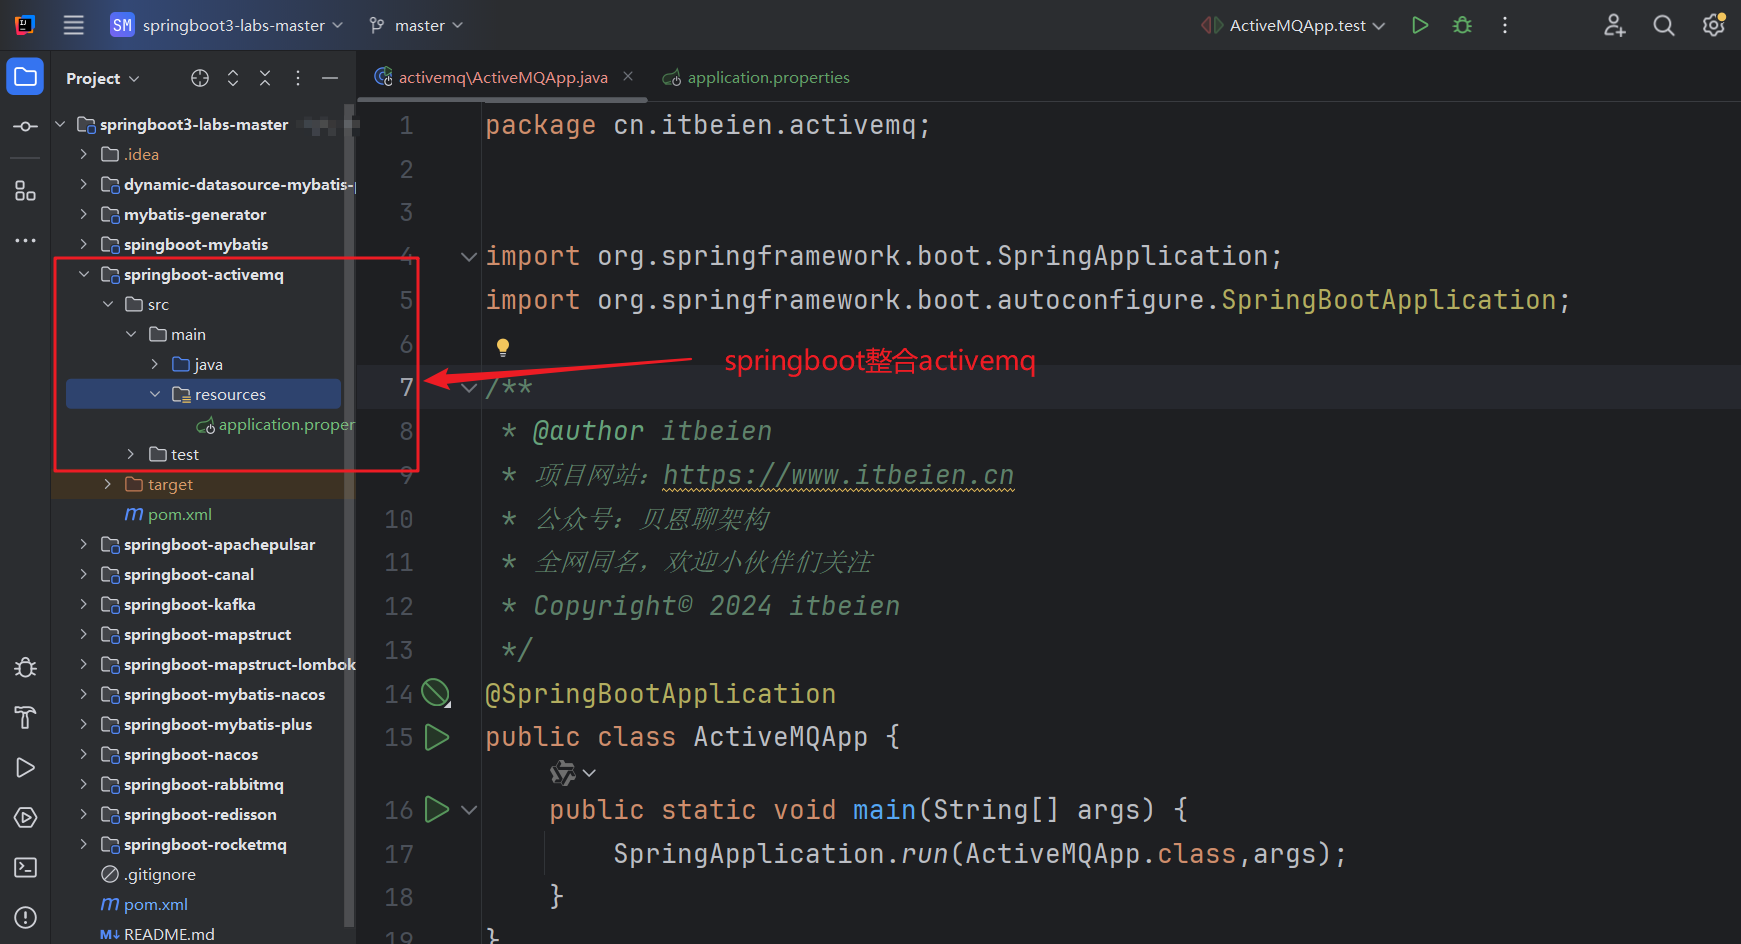The width and height of the screenshot is (1741, 944).
Task: Select springboot-rocketmq module
Action: click(194, 844)
